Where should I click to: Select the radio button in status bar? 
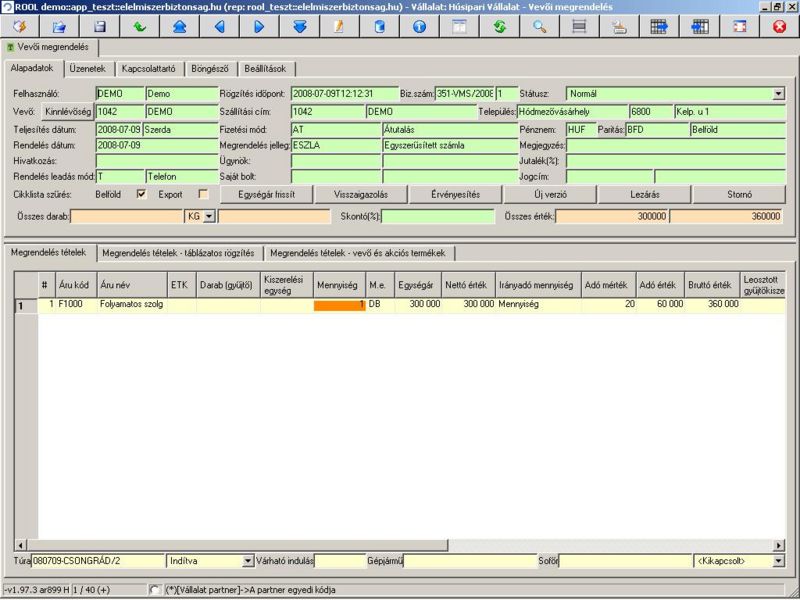pos(154,590)
